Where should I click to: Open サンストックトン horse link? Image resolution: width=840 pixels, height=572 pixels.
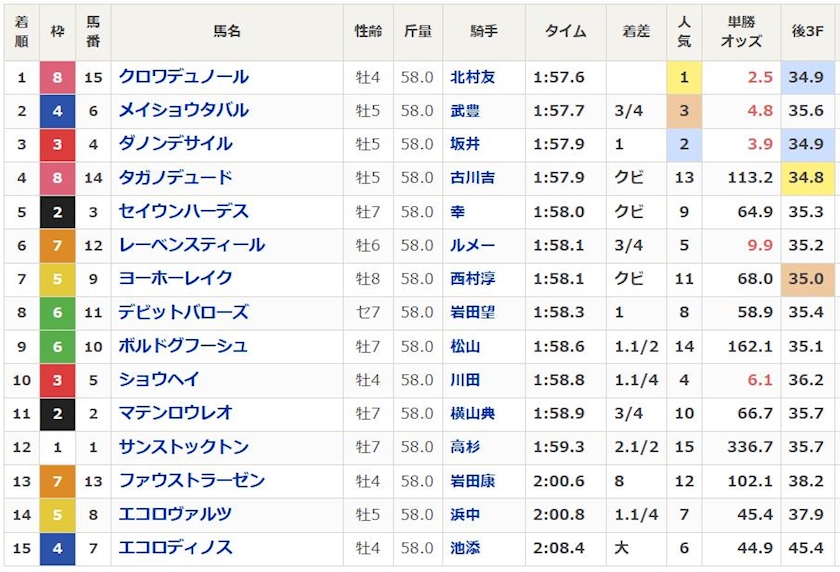(184, 447)
